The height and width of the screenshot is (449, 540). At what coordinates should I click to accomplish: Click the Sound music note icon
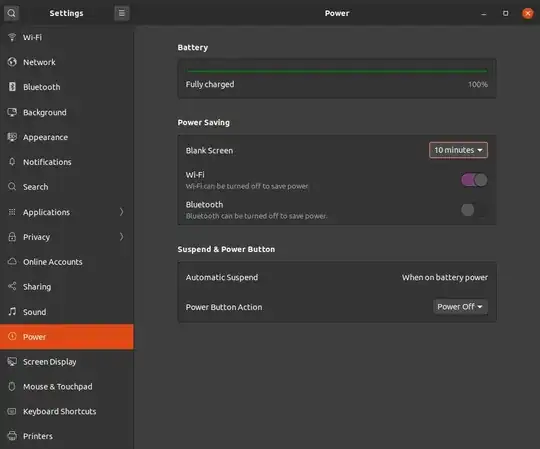[12, 312]
